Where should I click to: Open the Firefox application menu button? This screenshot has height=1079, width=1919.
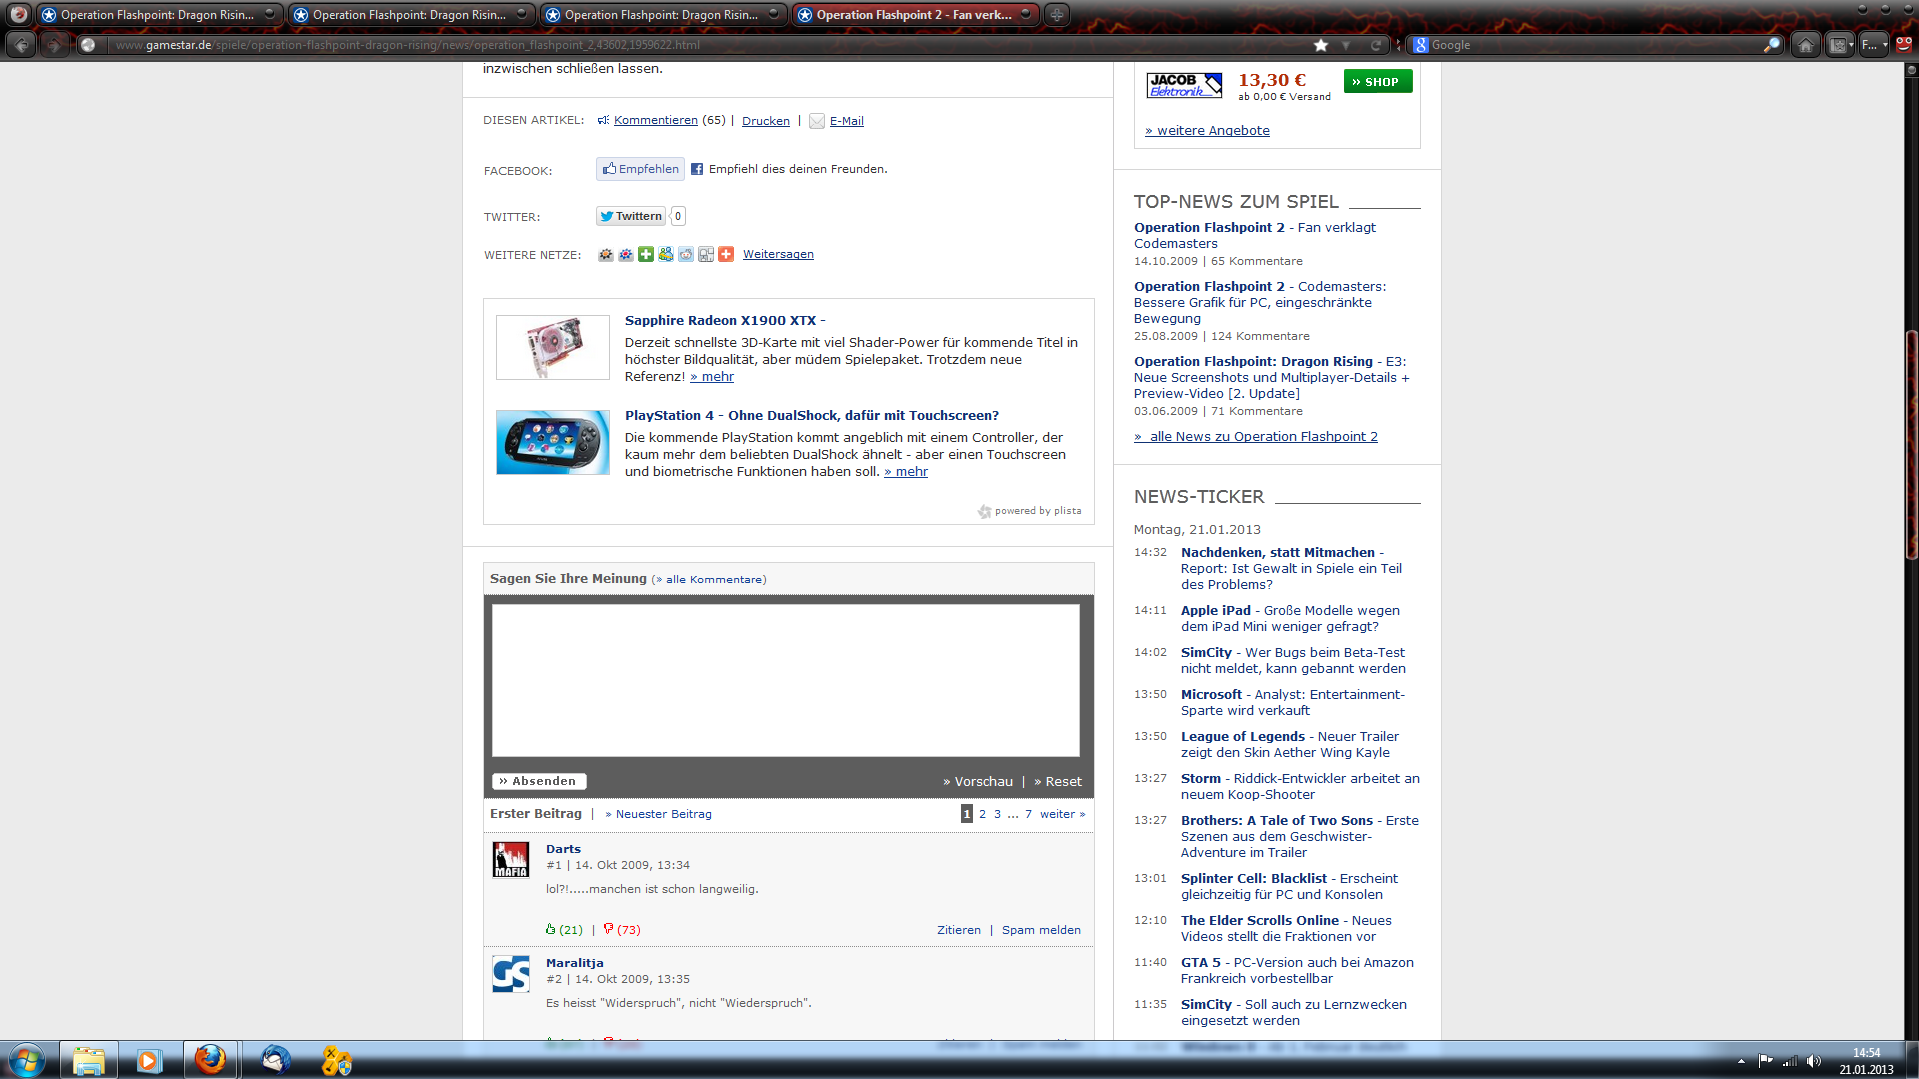click(x=17, y=14)
